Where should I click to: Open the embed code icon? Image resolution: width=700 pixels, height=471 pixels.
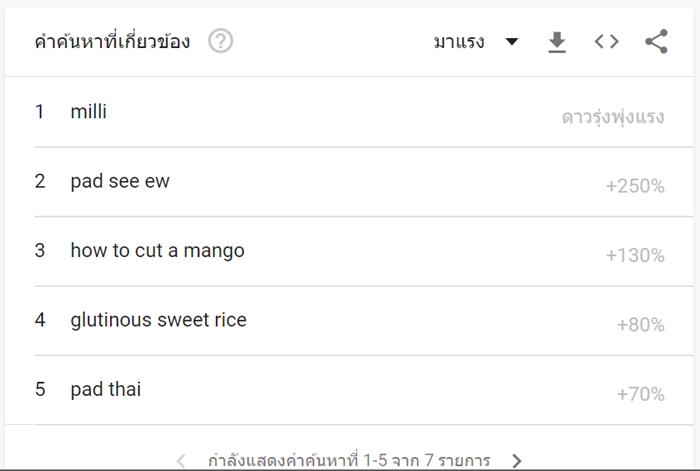606,42
